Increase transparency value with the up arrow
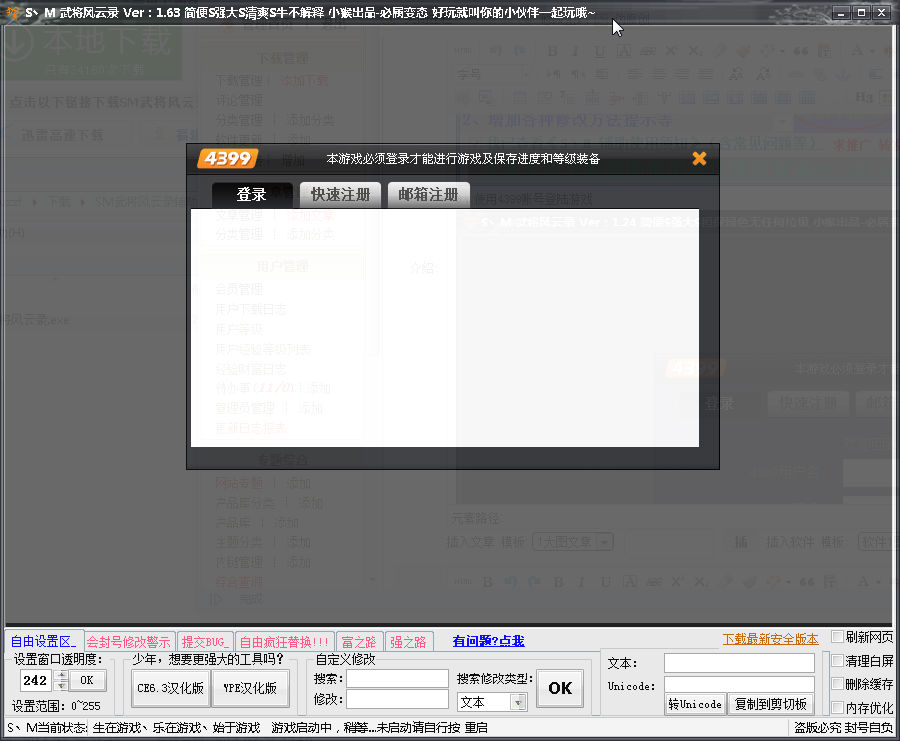900x741 pixels. [61, 675]
